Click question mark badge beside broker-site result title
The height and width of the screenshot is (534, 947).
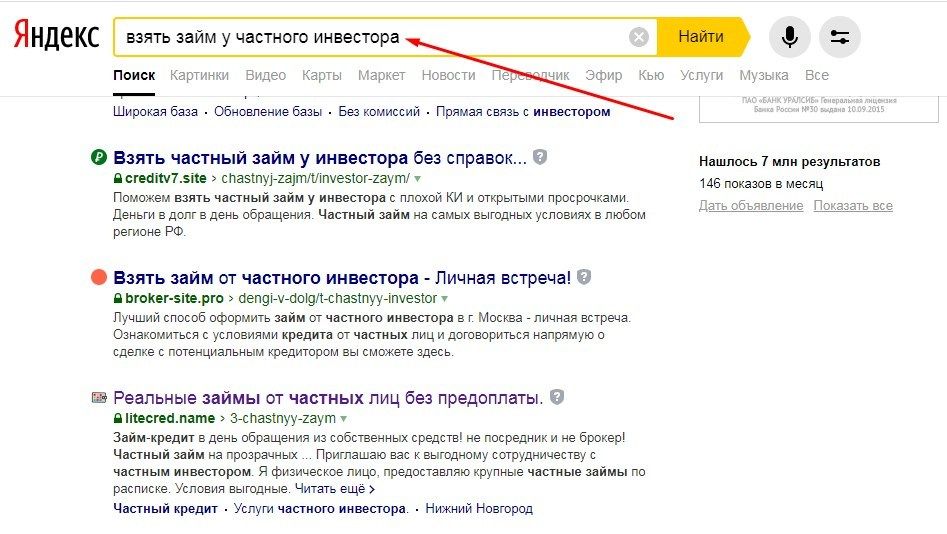pyautogui.click(x=584, y=277)
